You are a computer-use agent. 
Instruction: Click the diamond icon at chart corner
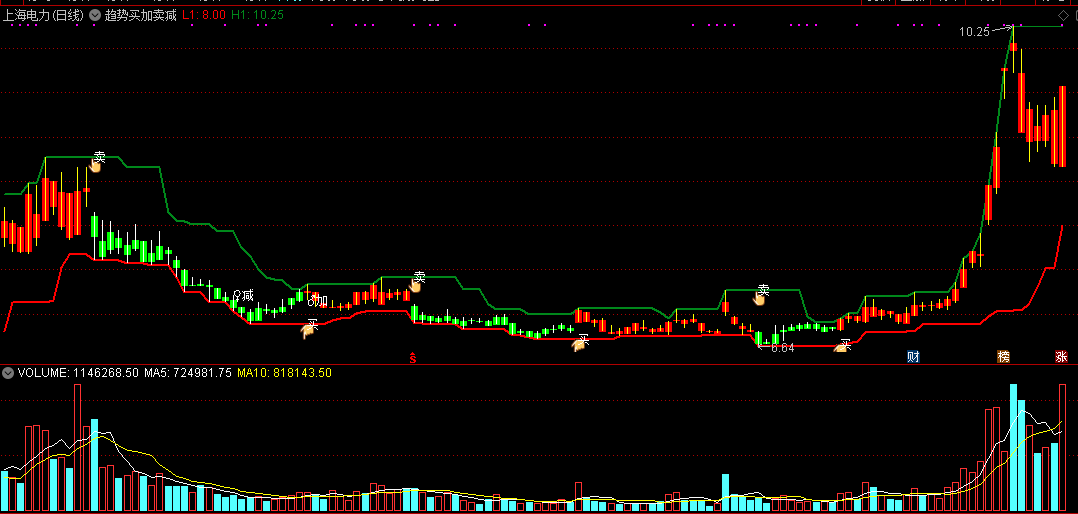(x=1062, y=15)
